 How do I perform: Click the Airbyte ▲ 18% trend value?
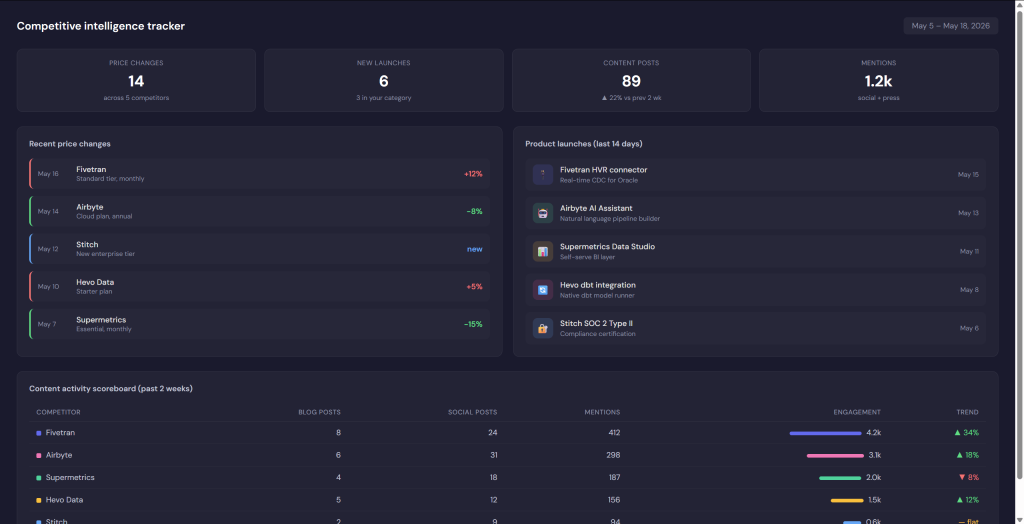coord(967,455)
